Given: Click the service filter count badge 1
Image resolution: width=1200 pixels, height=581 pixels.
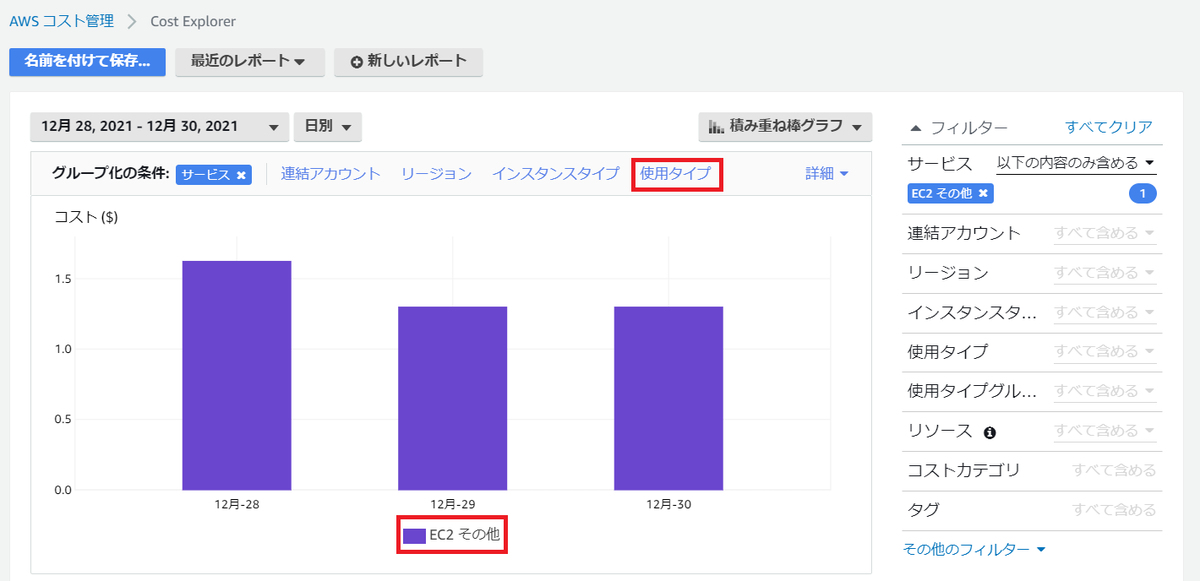Looking at the screenshot, I should (1143, 194).
